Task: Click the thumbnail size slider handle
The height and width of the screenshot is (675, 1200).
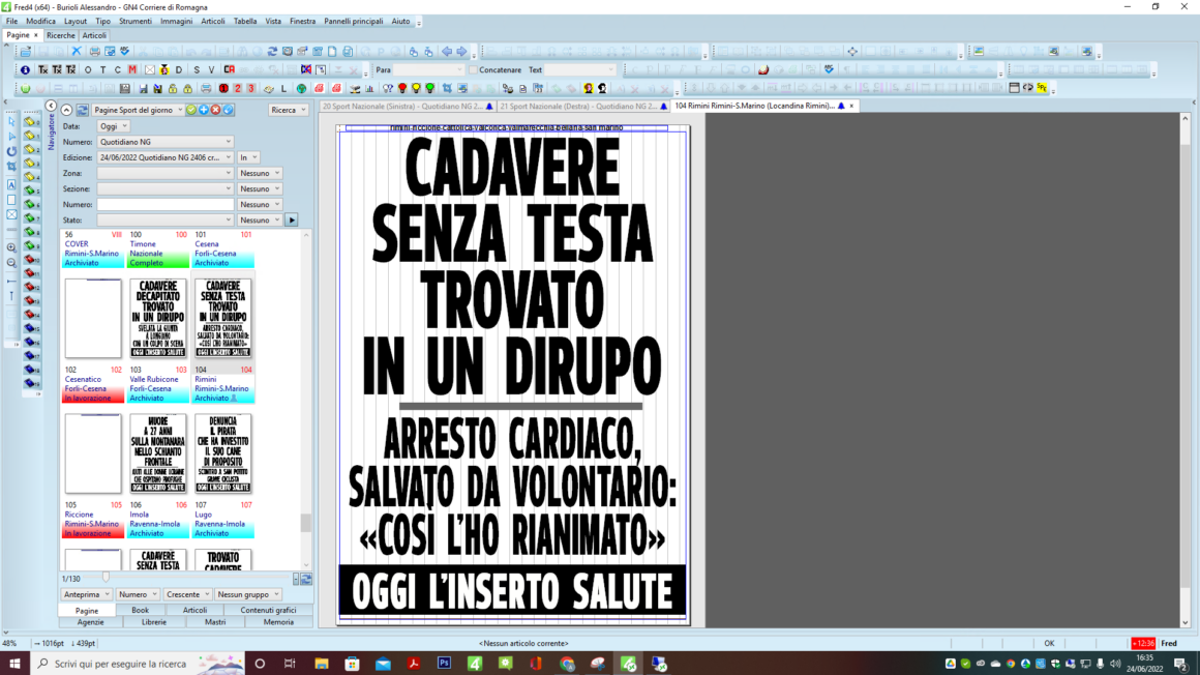Action: pos(106,577)
